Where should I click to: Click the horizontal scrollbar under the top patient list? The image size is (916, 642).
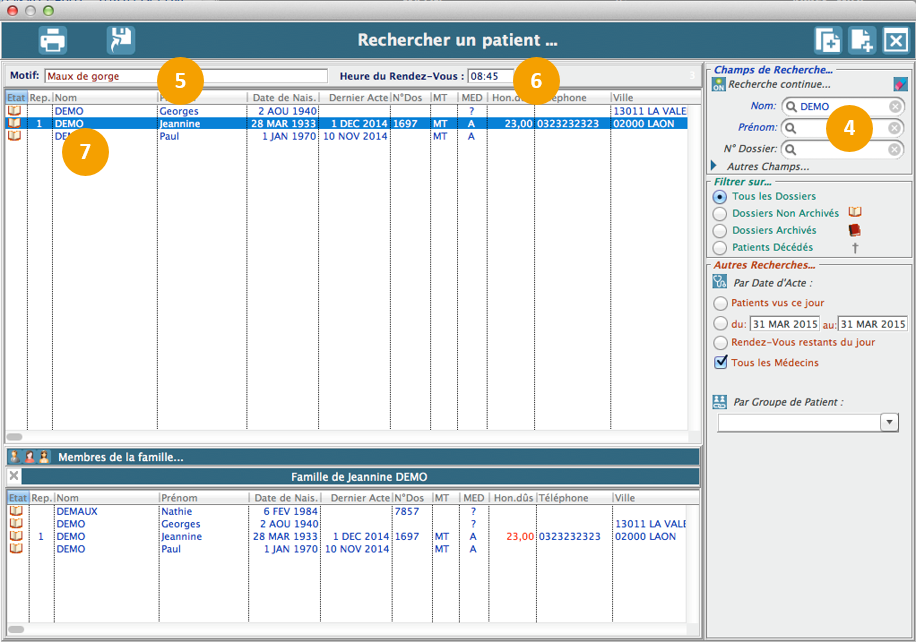coord(16,437)
